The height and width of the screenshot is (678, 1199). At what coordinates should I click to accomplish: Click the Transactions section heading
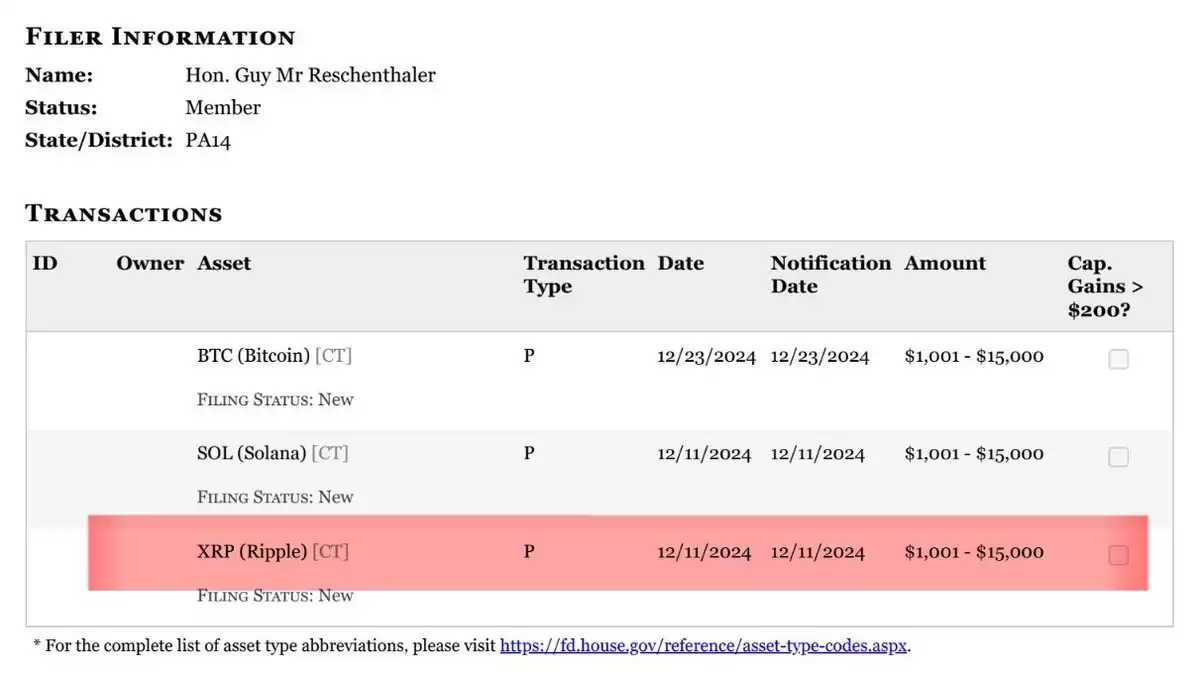click(x=124, y=213)
